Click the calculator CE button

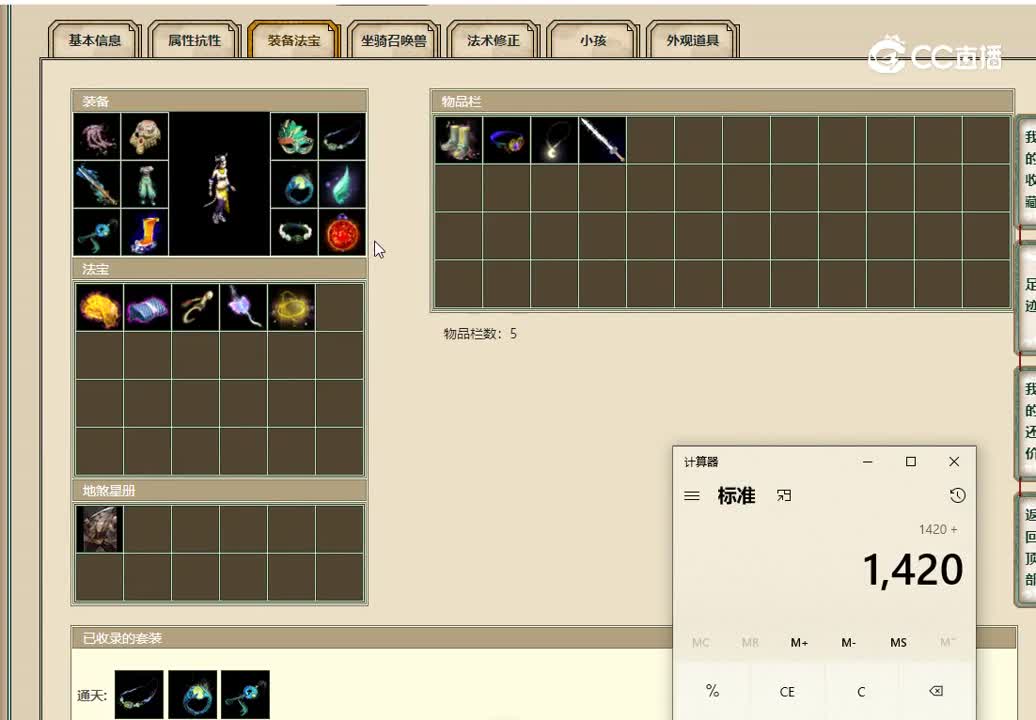tap(787, 692)
